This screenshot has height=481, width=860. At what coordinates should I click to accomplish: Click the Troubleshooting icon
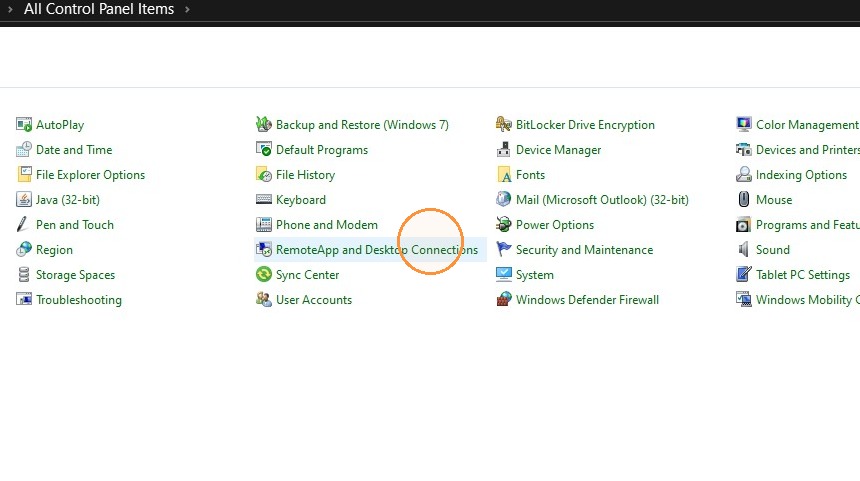(x=24, y=299)
